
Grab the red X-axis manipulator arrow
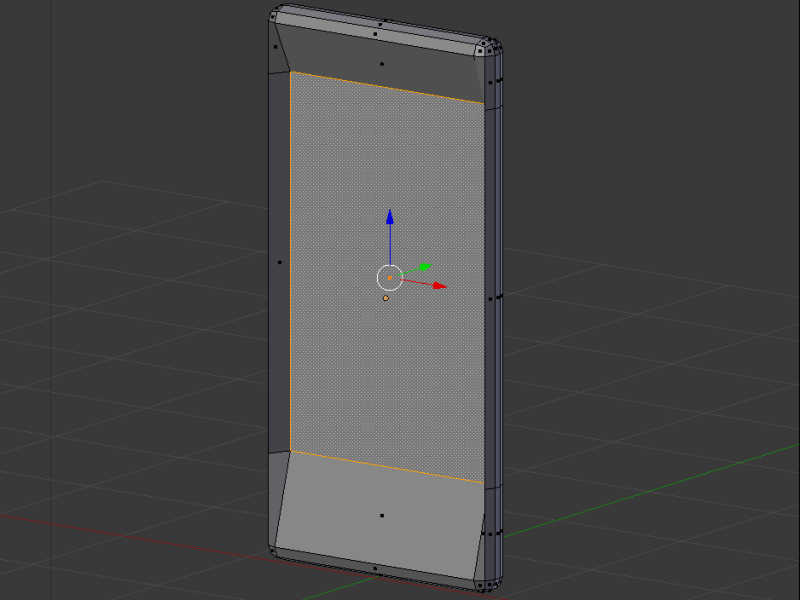click(x=439, y=286)
